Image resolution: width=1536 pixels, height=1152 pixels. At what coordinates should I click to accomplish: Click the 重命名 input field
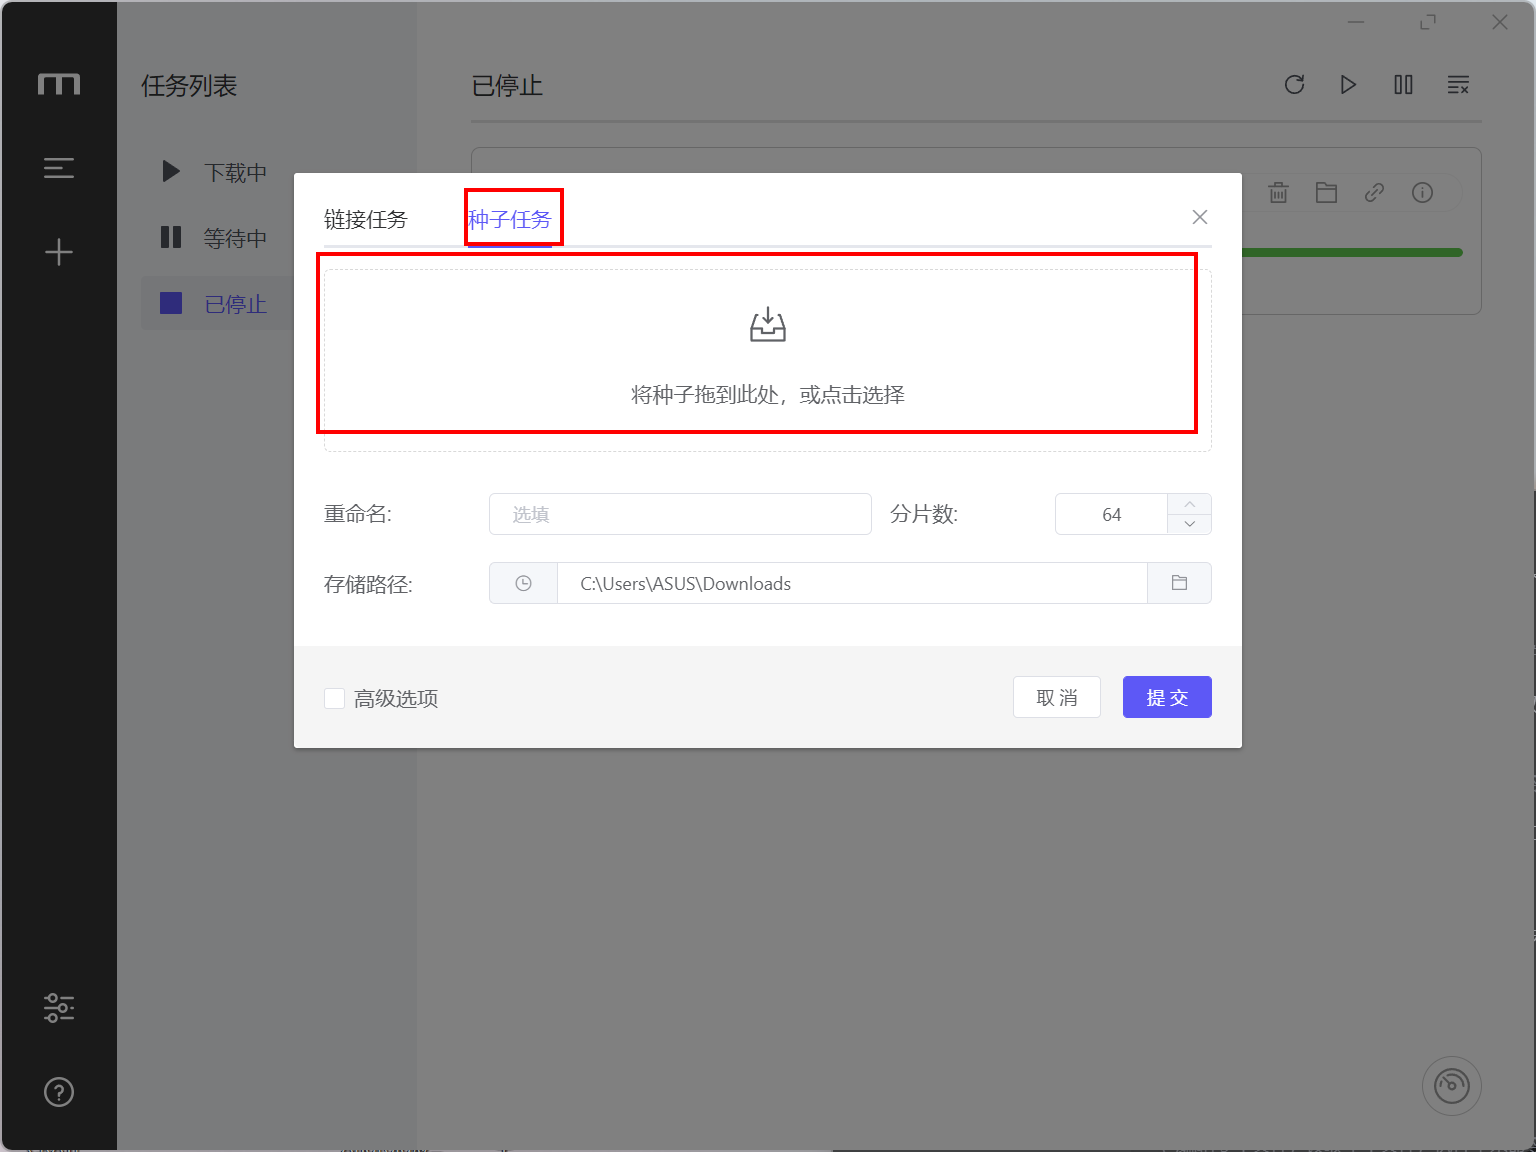[680, 514]
